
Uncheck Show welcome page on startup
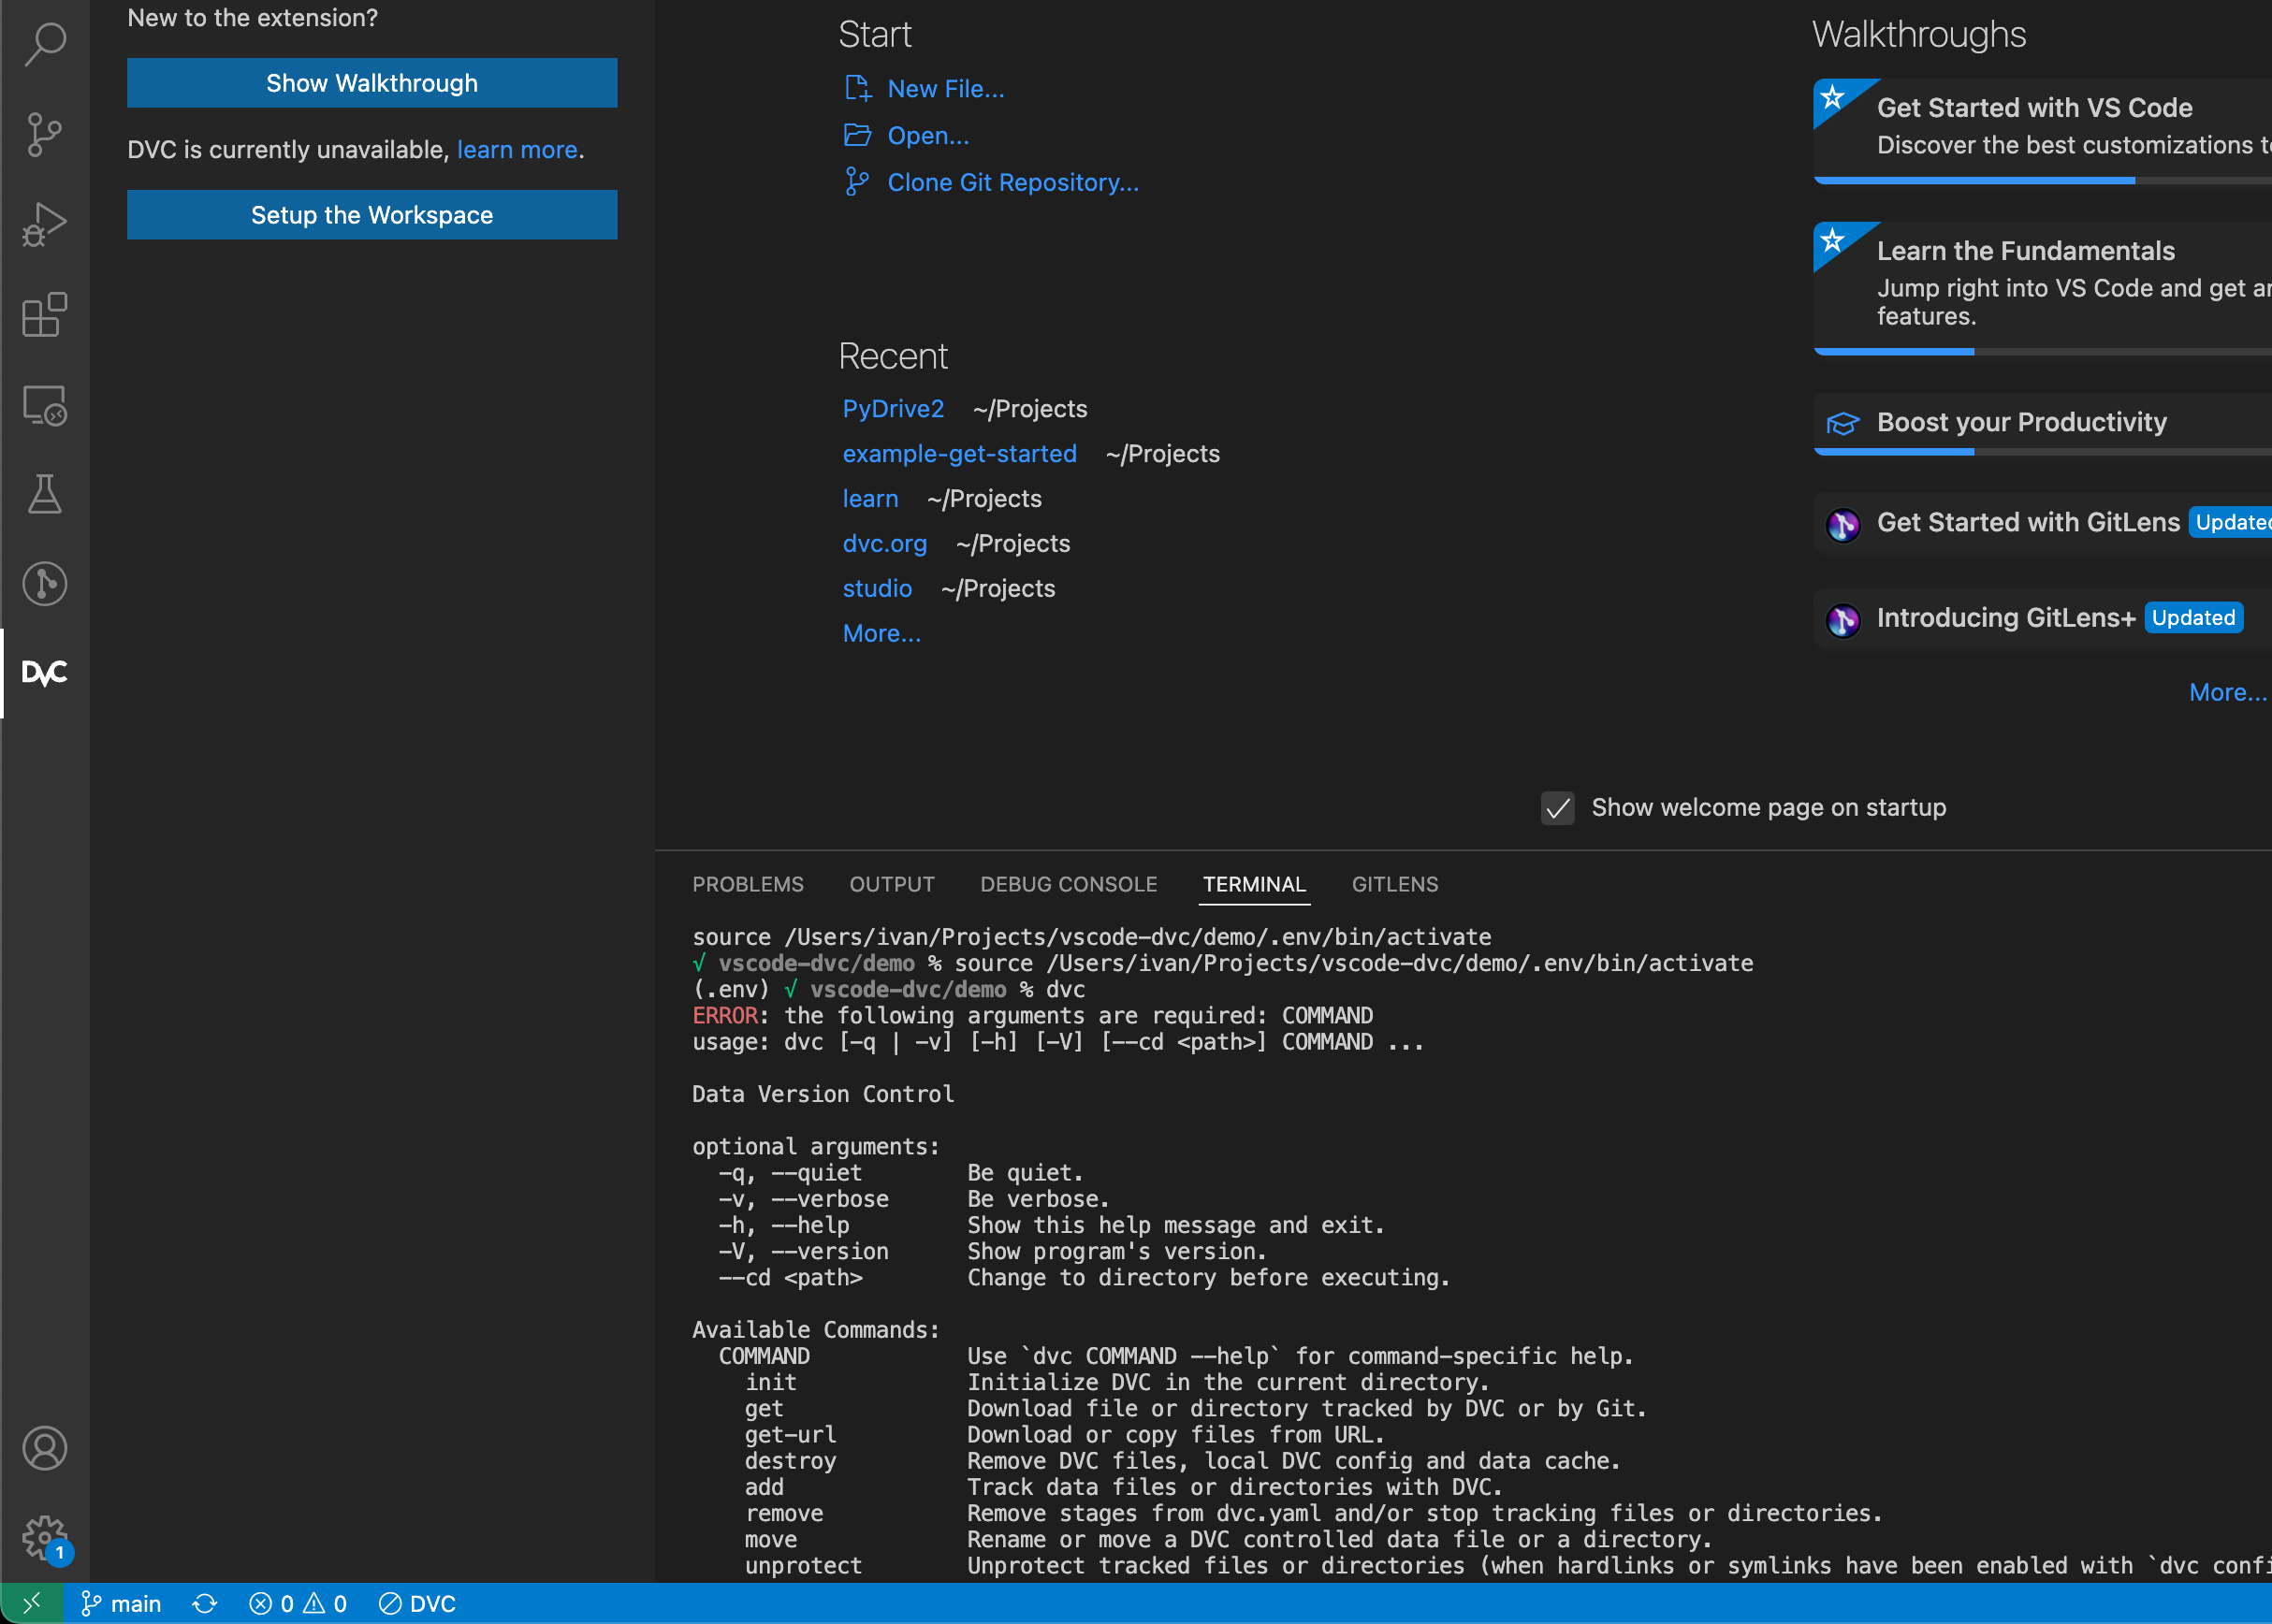1557,808
